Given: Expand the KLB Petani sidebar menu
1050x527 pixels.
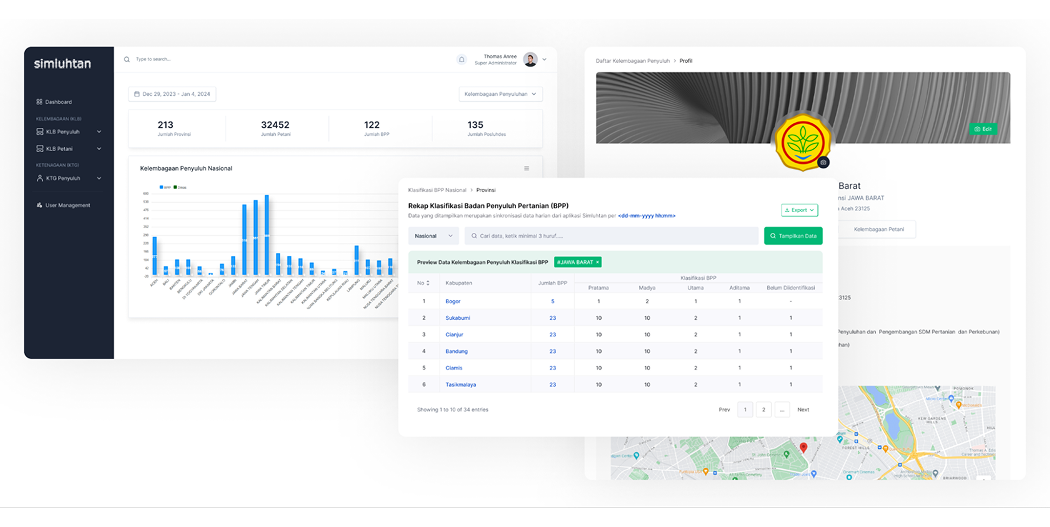Looking at the screenshot, I should click(x=69, y=149).
